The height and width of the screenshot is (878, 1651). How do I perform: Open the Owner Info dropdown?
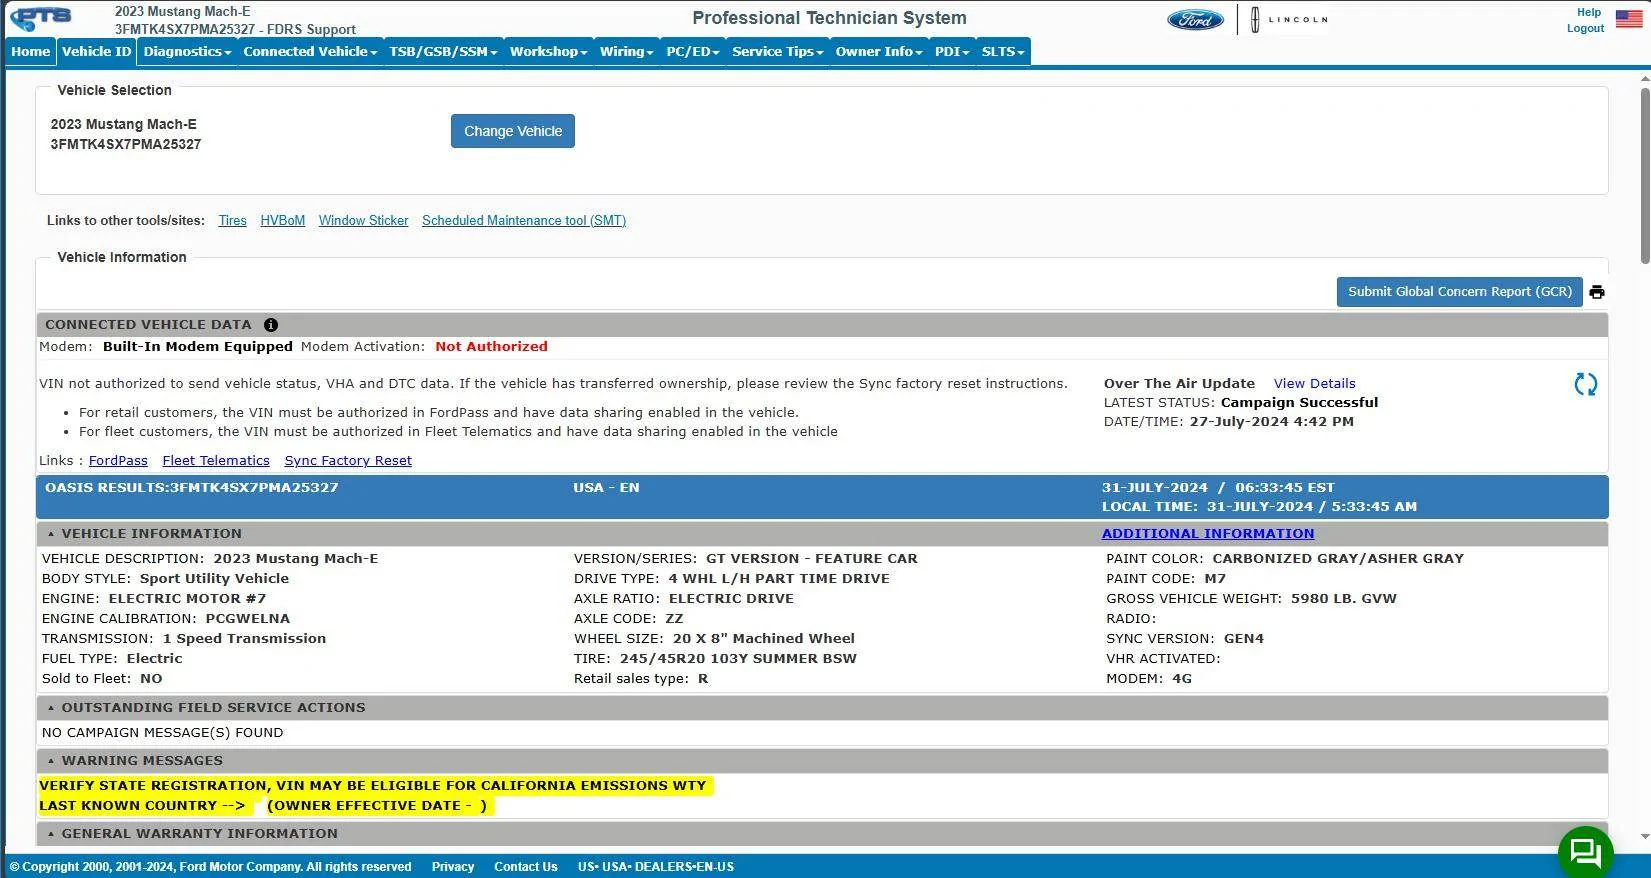879,52
